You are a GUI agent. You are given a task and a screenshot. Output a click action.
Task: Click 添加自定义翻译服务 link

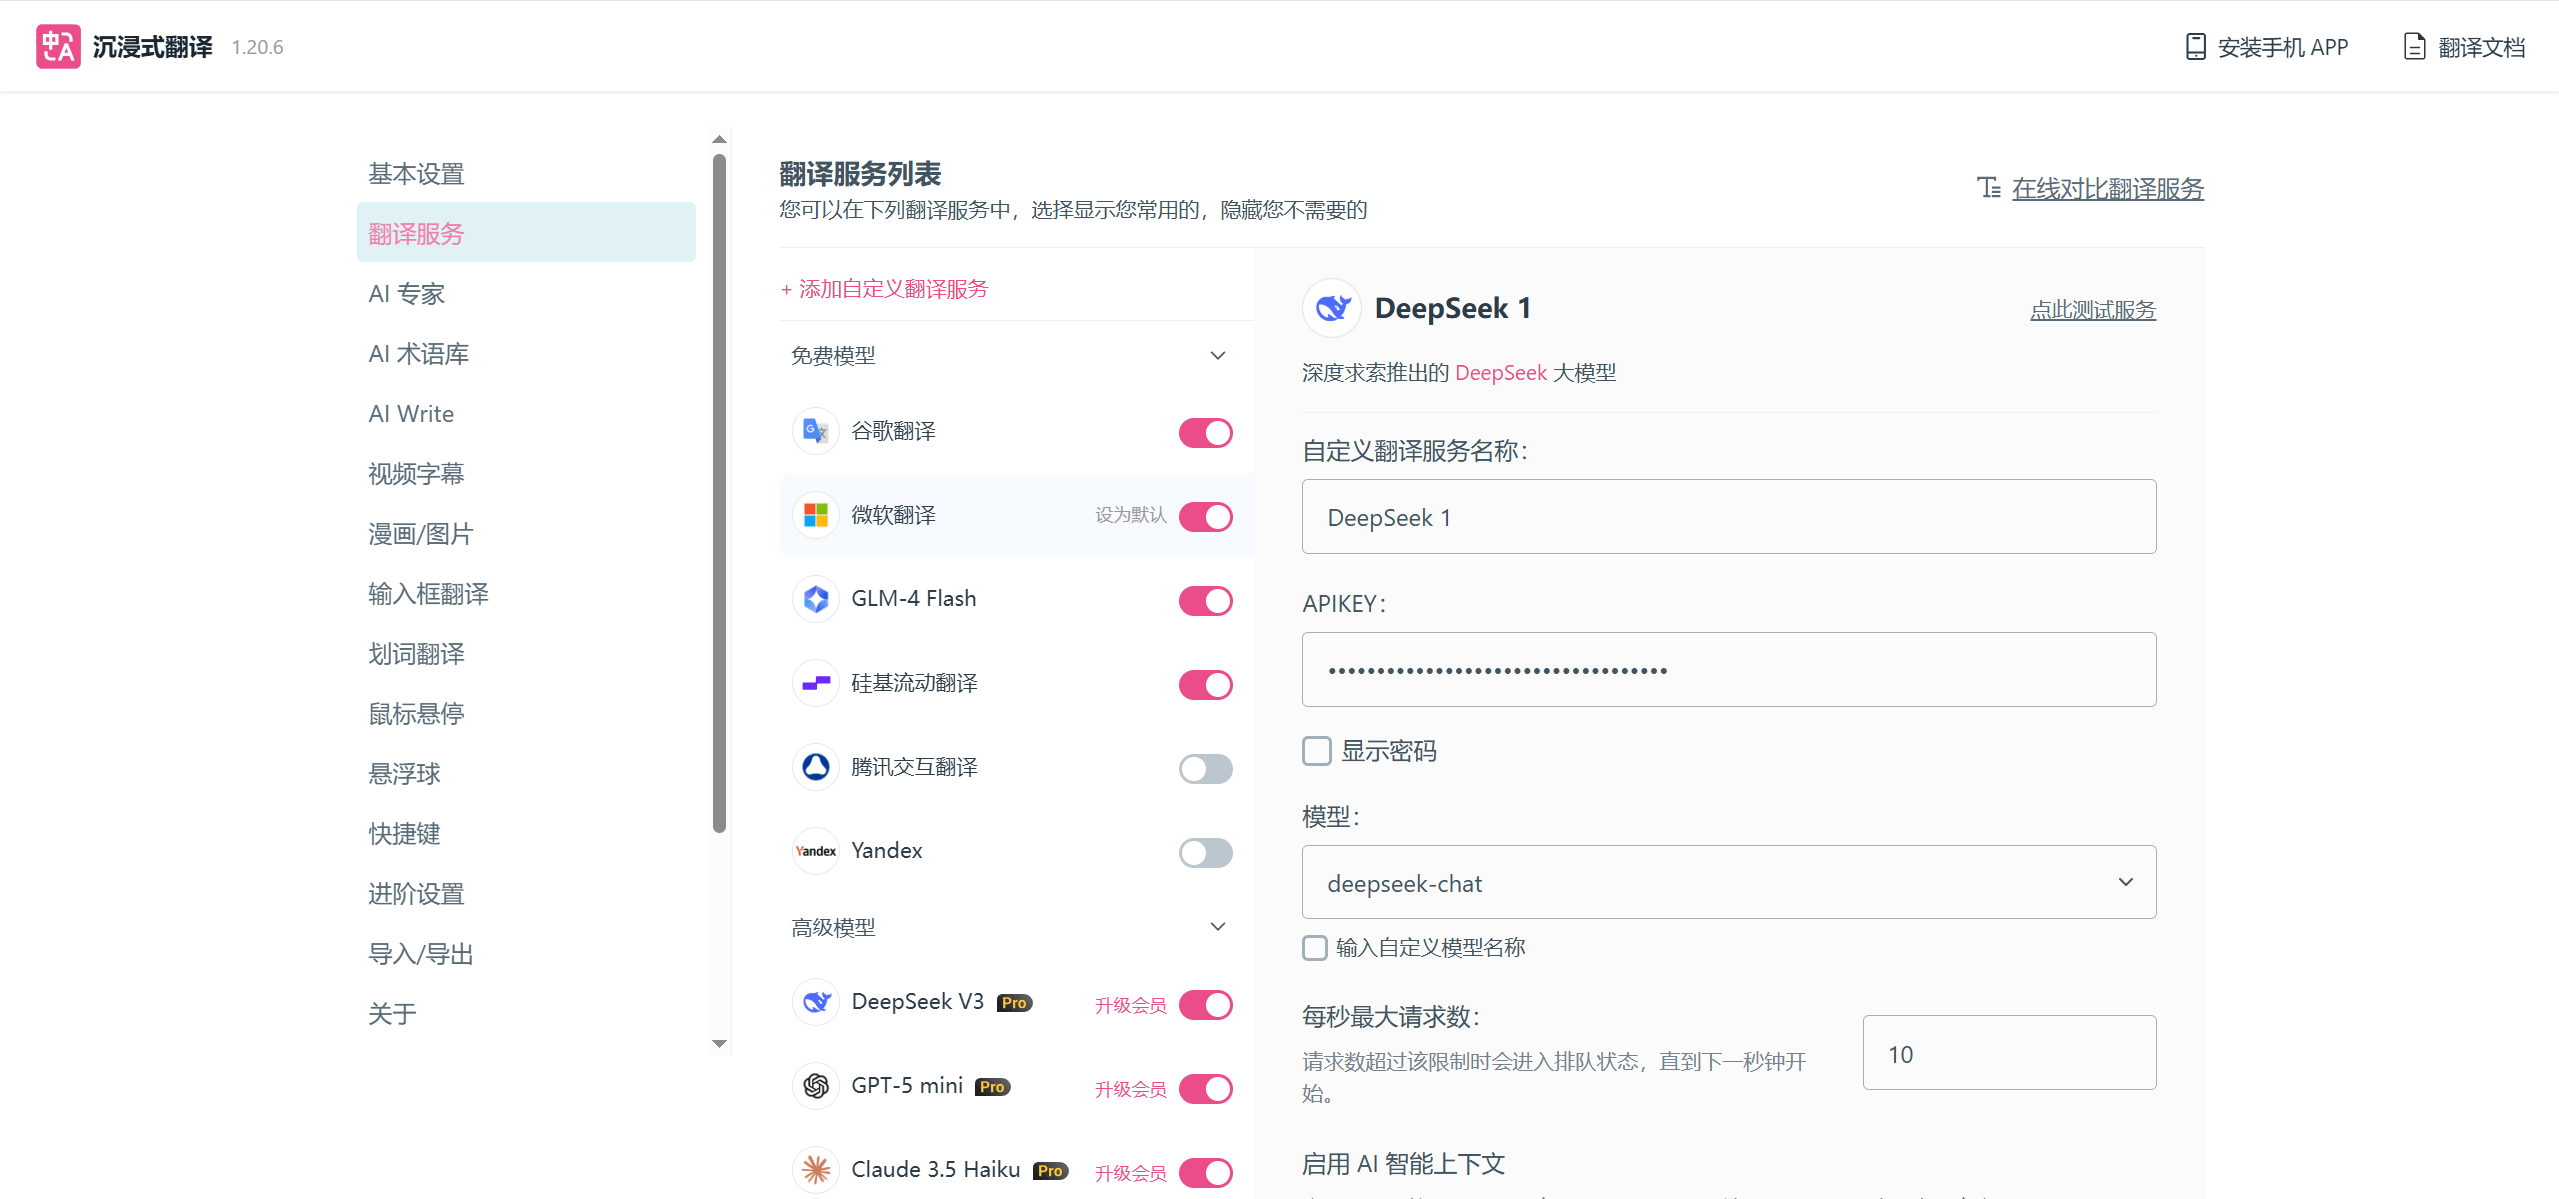click(x=884, y=289)
